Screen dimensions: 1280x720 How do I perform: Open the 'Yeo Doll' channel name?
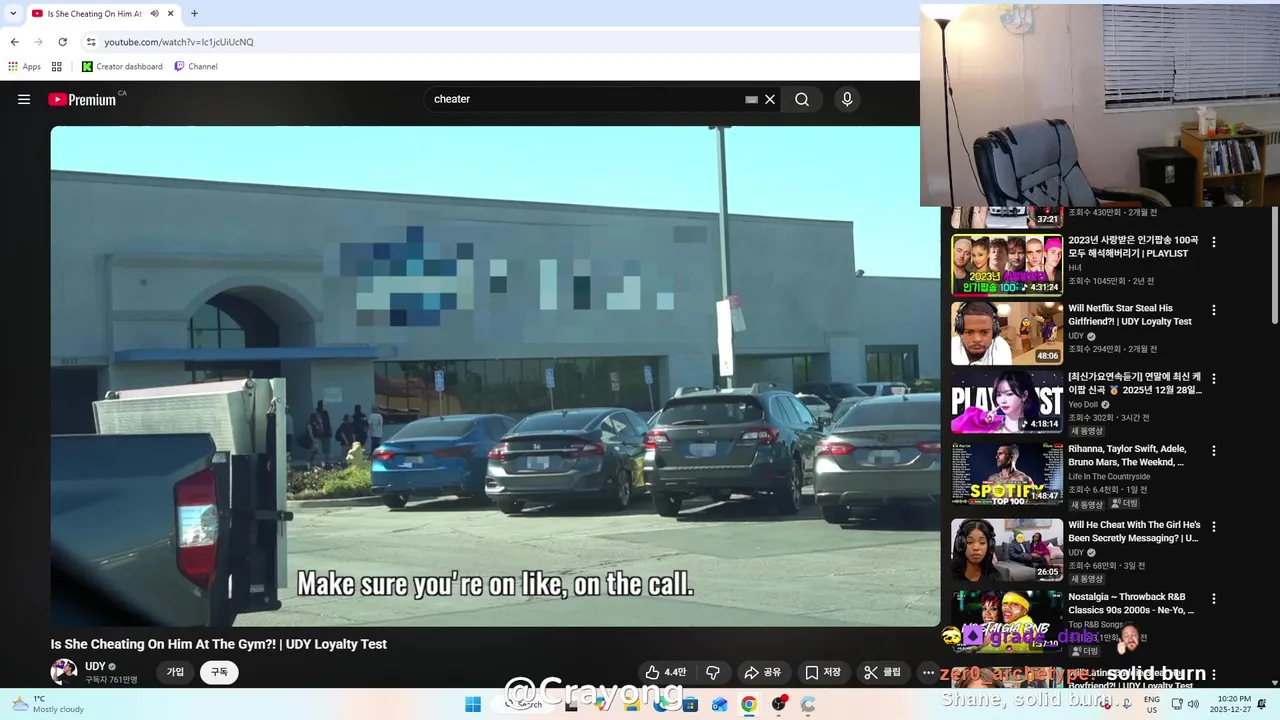point(1083,405)
